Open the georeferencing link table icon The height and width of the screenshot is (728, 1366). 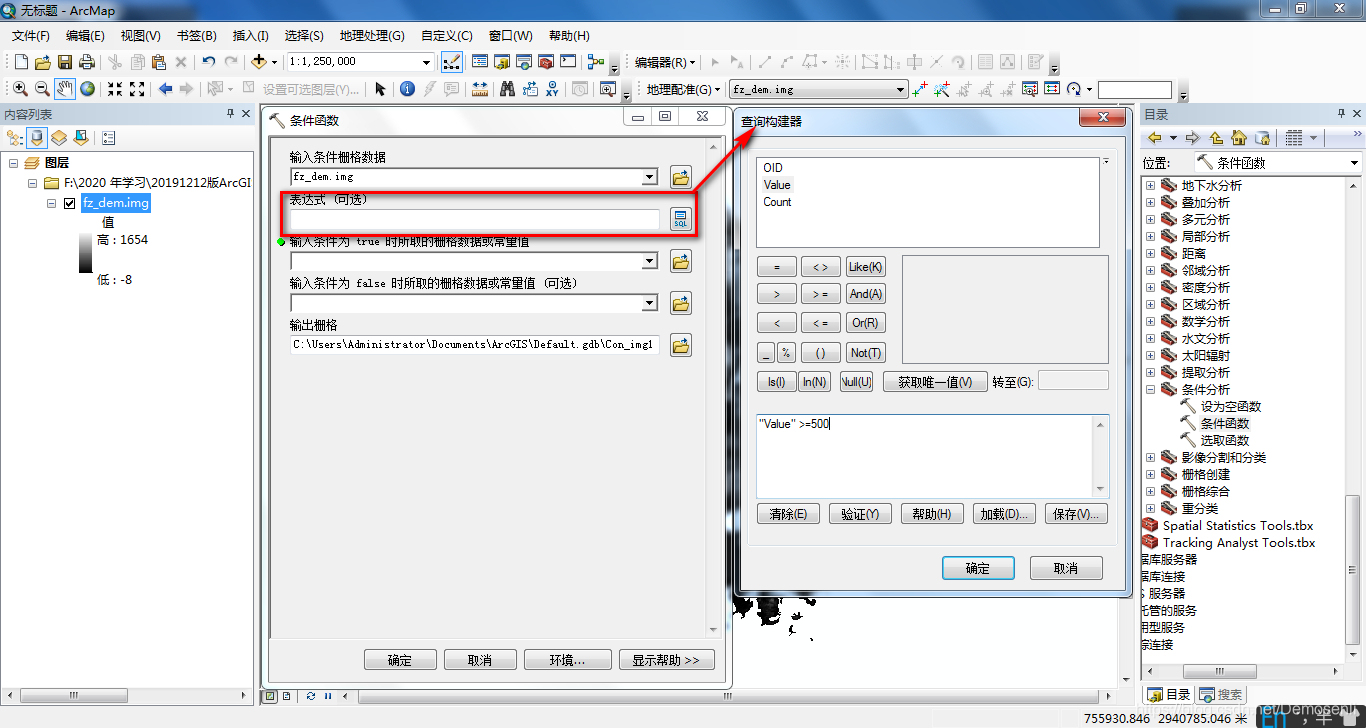1052,89
